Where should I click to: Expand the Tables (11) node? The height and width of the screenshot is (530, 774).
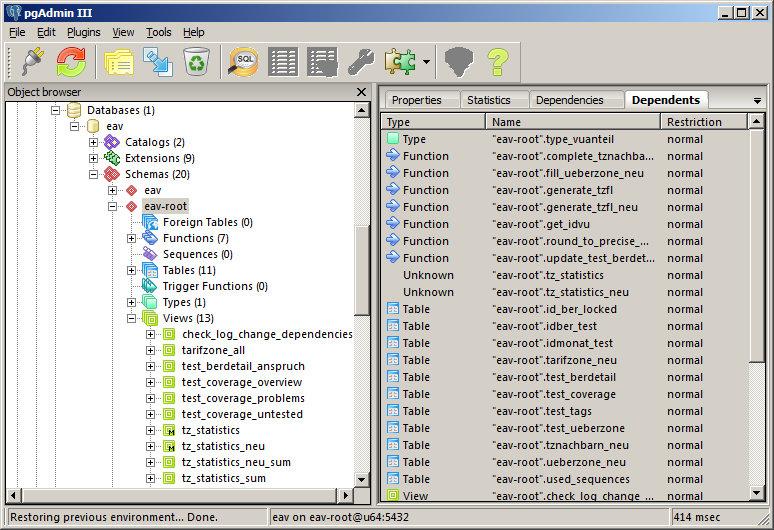[x=132, y=270]
